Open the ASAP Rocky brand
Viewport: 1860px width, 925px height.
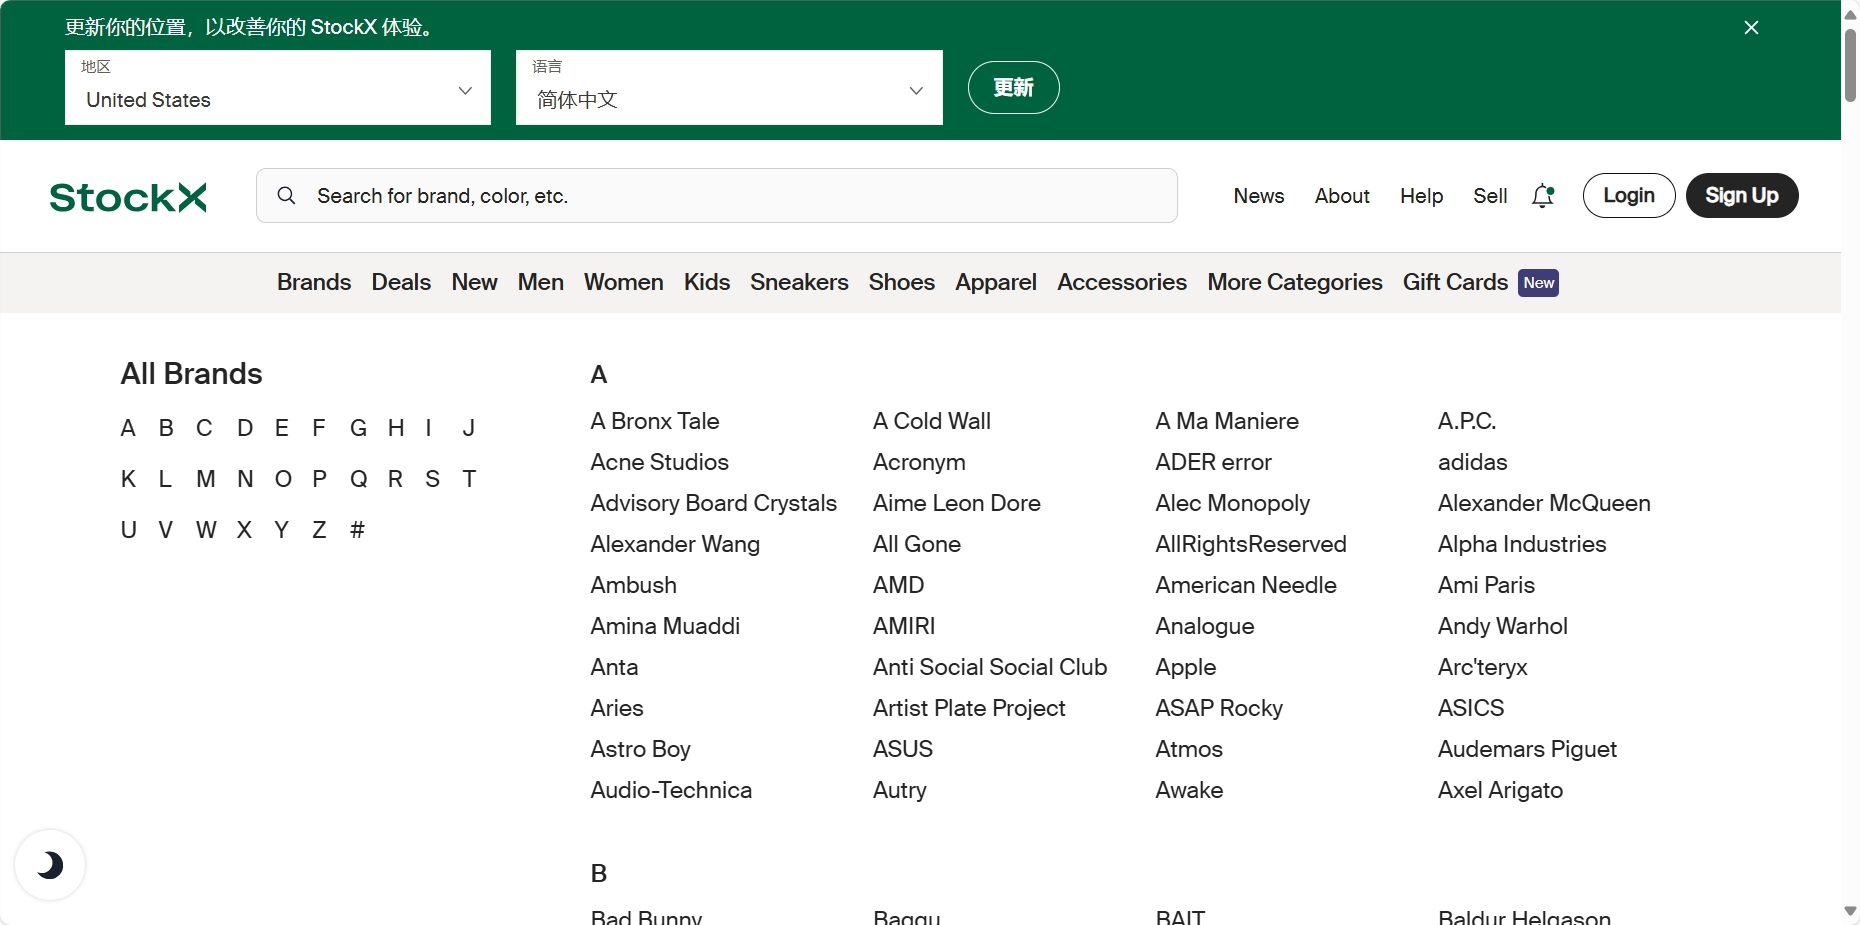(x=1219, y=709)
